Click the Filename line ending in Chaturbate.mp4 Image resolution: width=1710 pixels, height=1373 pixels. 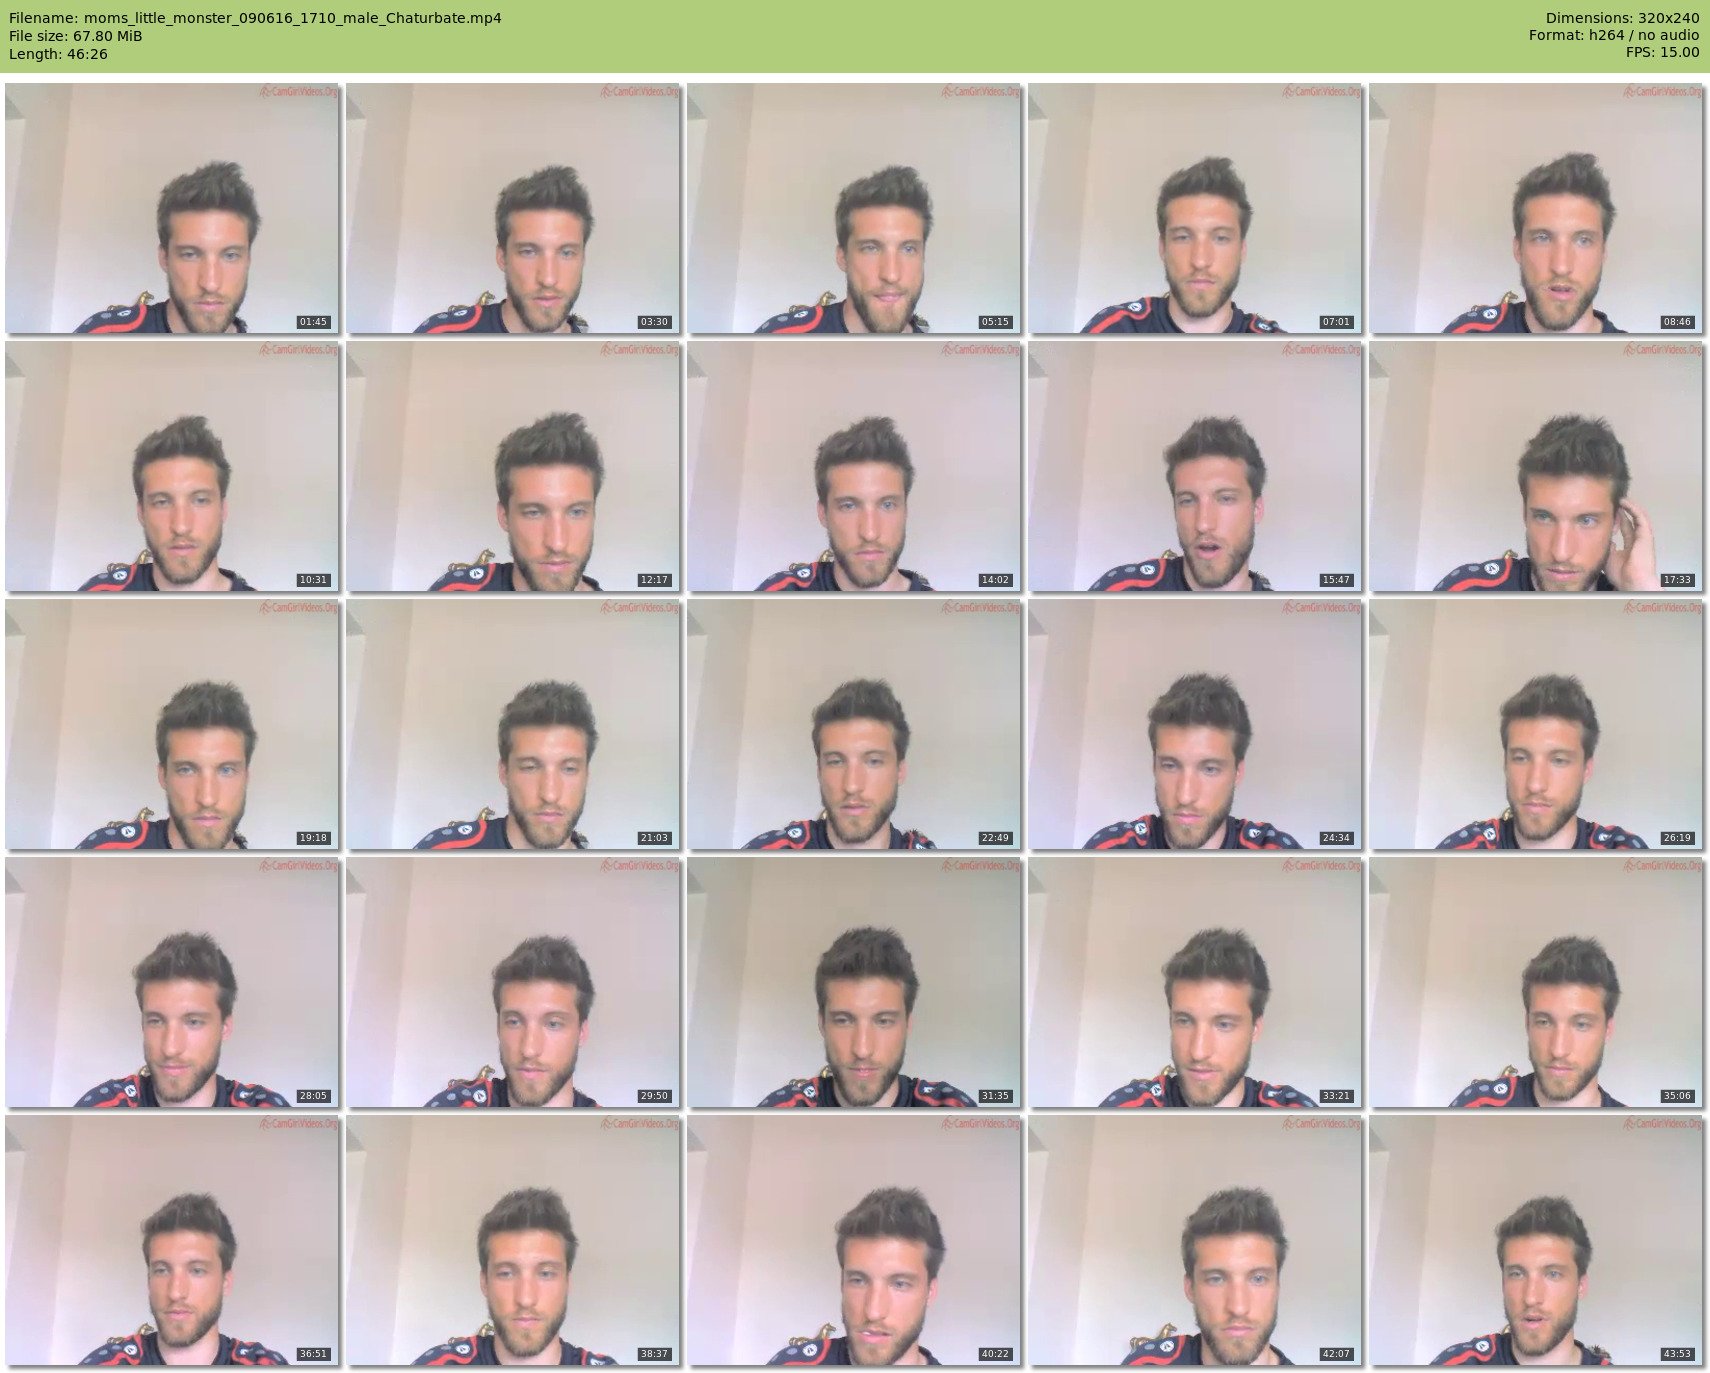point(255,18)
